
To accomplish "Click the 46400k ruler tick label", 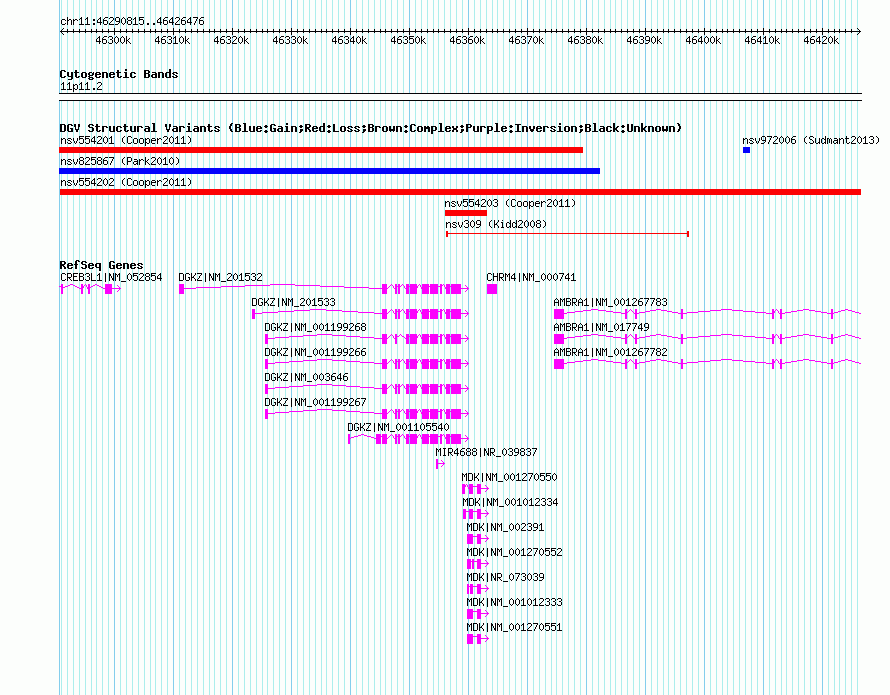I will click(703, 40).
